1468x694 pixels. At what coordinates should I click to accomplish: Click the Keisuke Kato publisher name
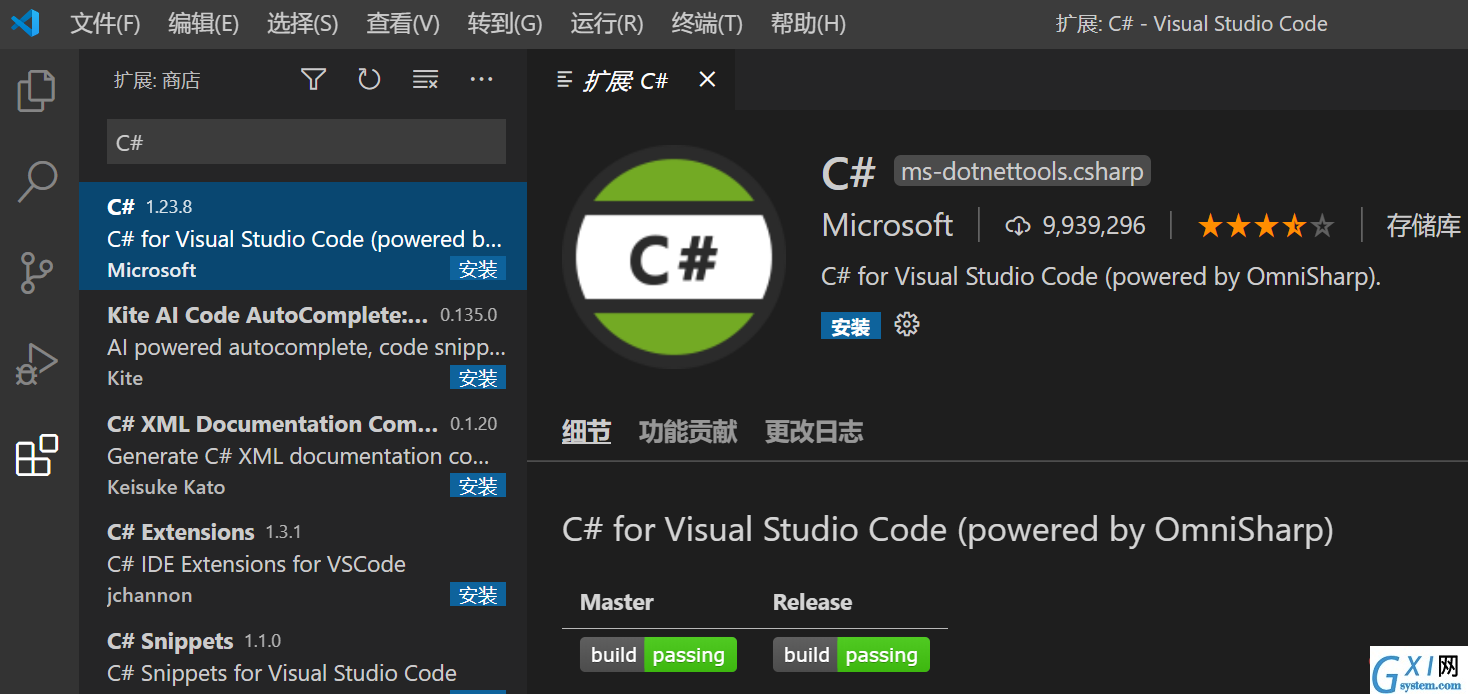pyautogui.click(x=166, y=487)
